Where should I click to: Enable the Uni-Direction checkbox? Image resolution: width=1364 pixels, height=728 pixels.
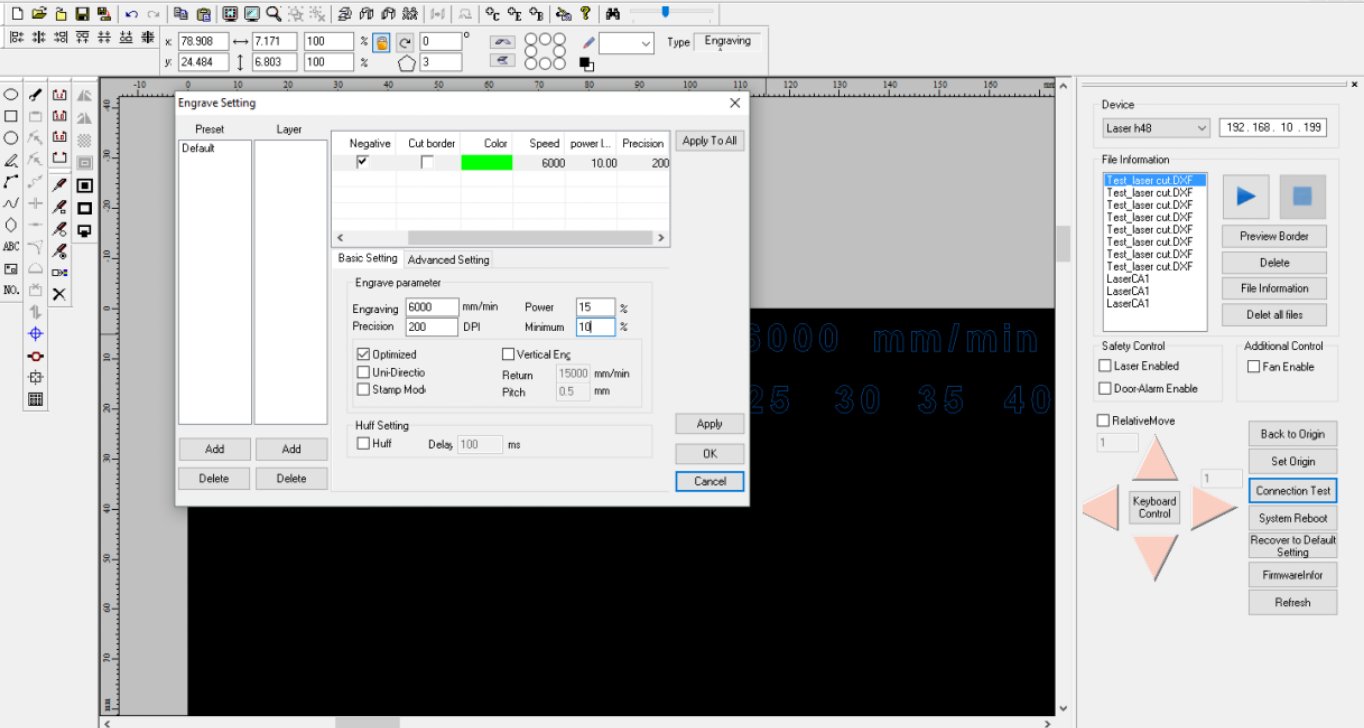pos(363,372)
